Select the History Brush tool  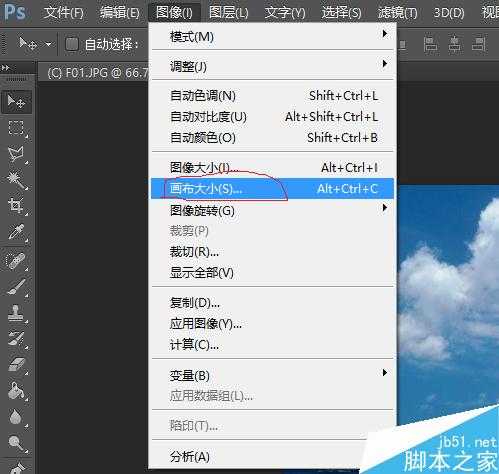[16, 339]
